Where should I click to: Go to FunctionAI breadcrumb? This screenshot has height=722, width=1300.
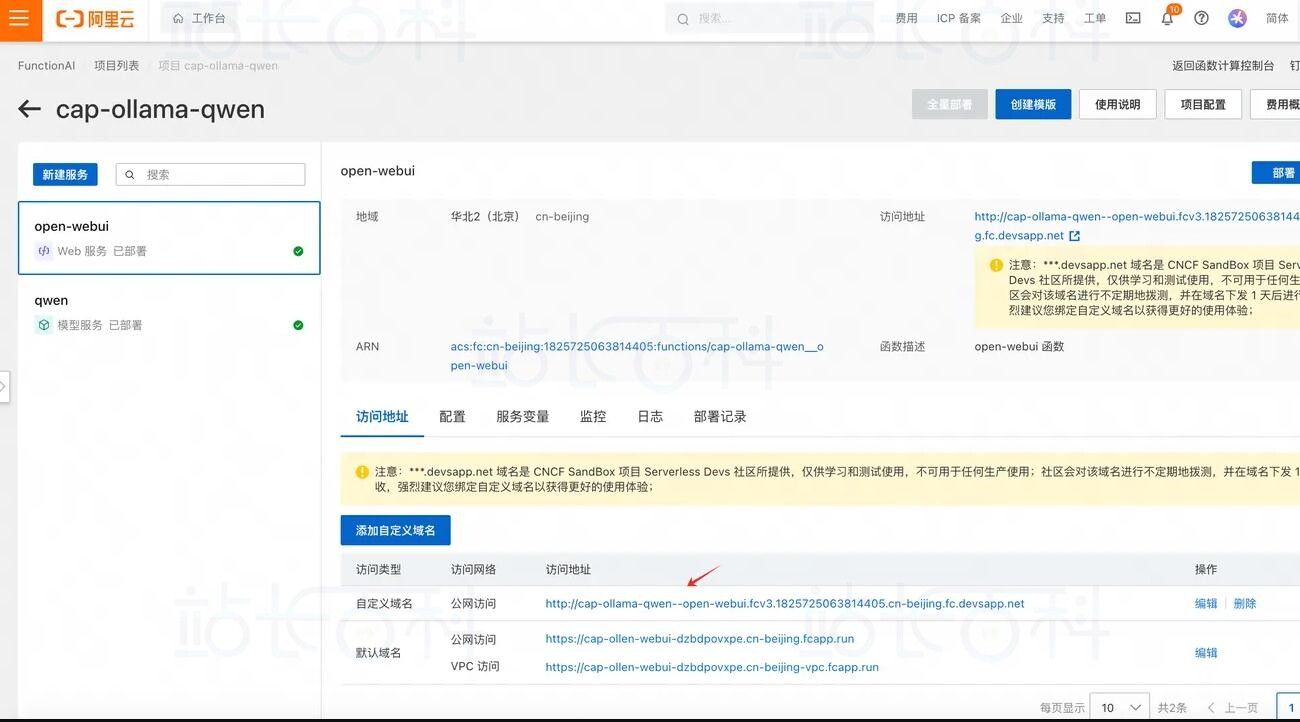46,66
